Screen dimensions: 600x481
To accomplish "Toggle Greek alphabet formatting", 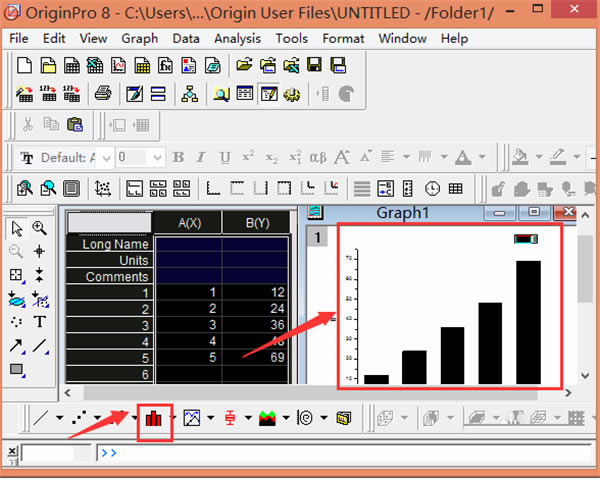I will point(318,158).
